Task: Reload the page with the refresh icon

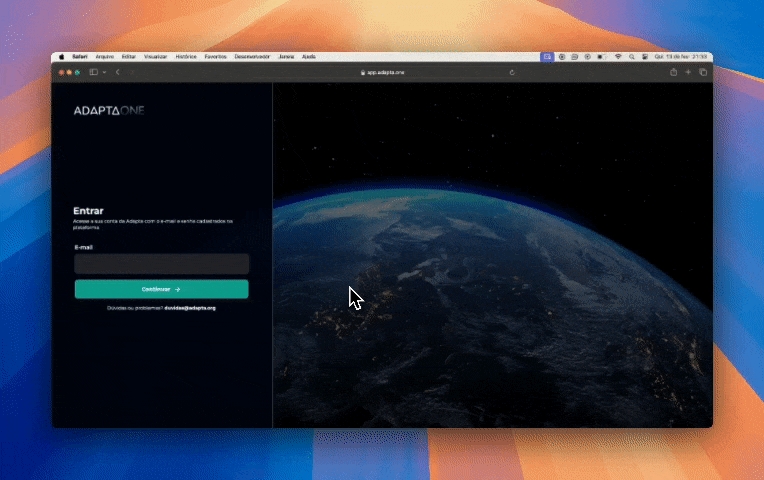Action: [x=512, y=72]
